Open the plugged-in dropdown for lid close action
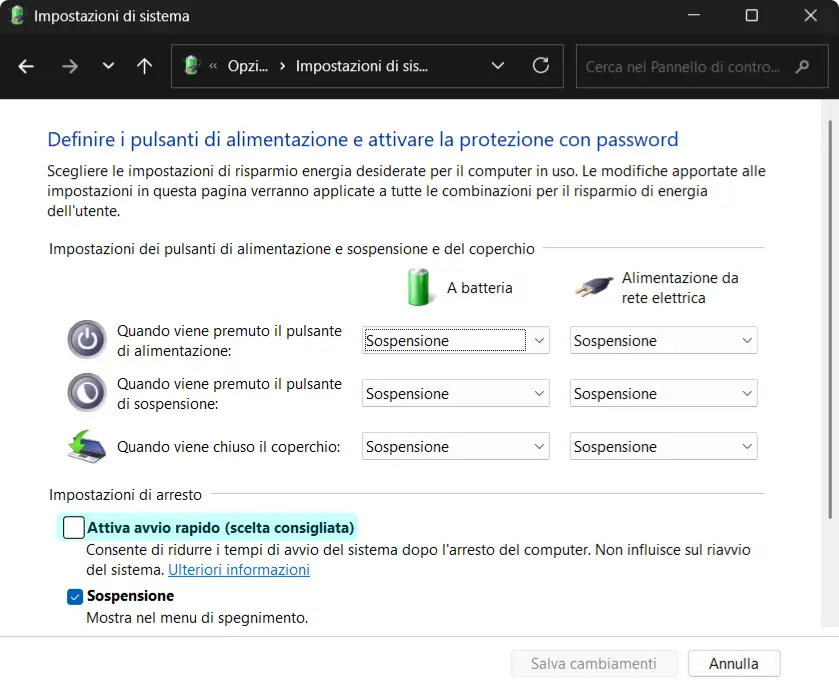This screenshot has height=687, width=839. [x=663, y=446]
